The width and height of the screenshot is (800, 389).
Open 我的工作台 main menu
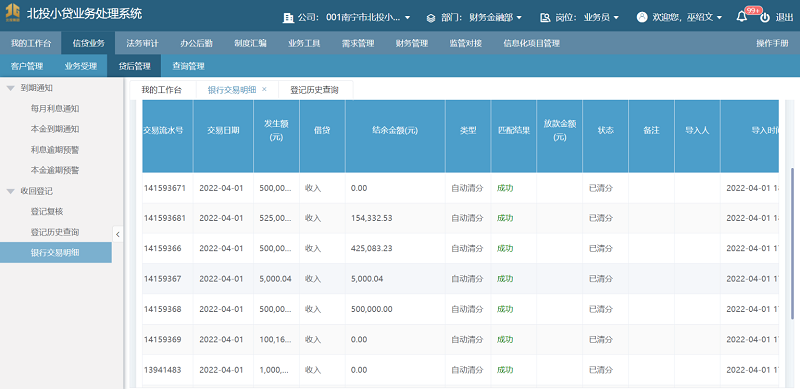[31, 43]
